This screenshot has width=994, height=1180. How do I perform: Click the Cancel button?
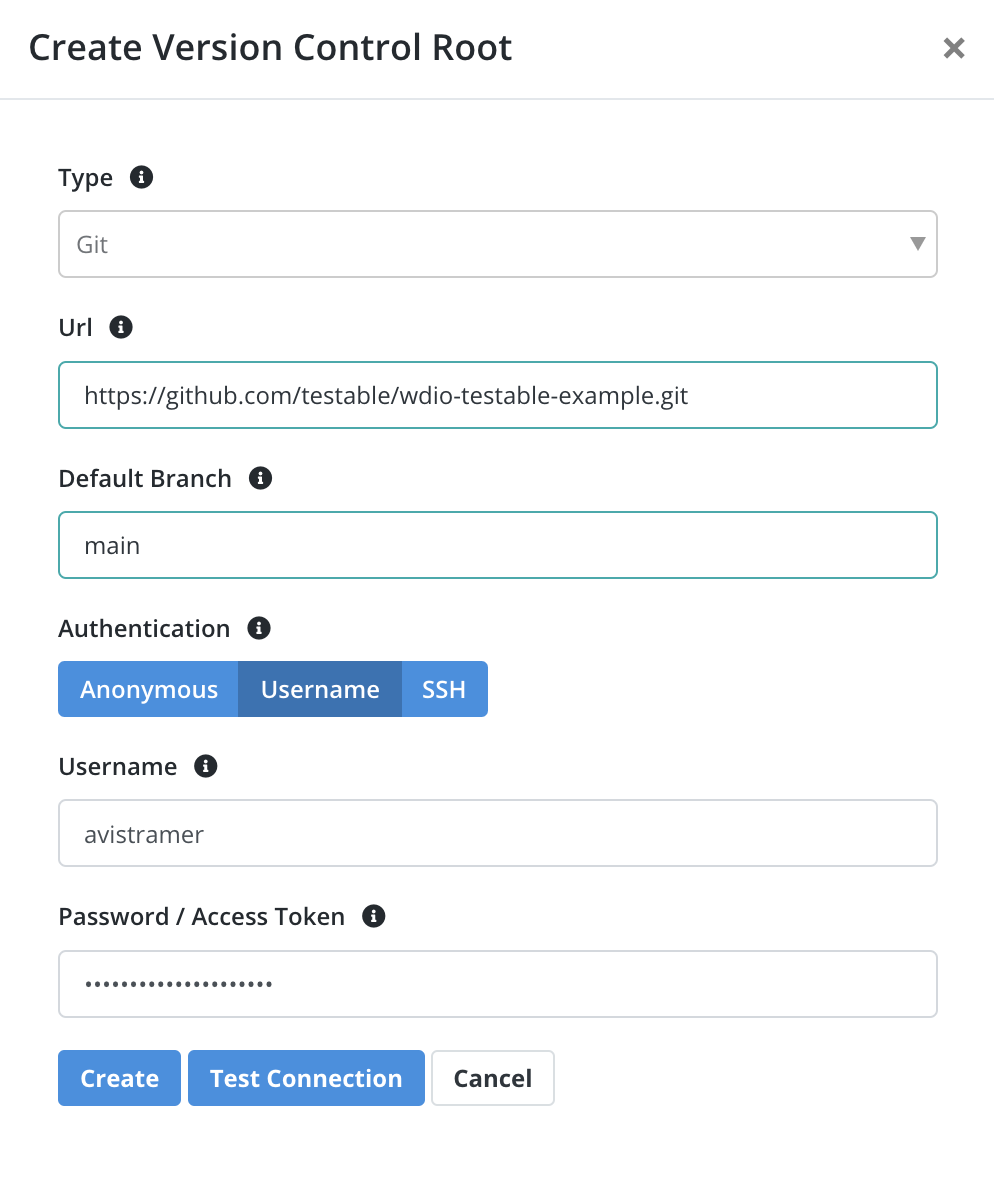pos(493,1078)
